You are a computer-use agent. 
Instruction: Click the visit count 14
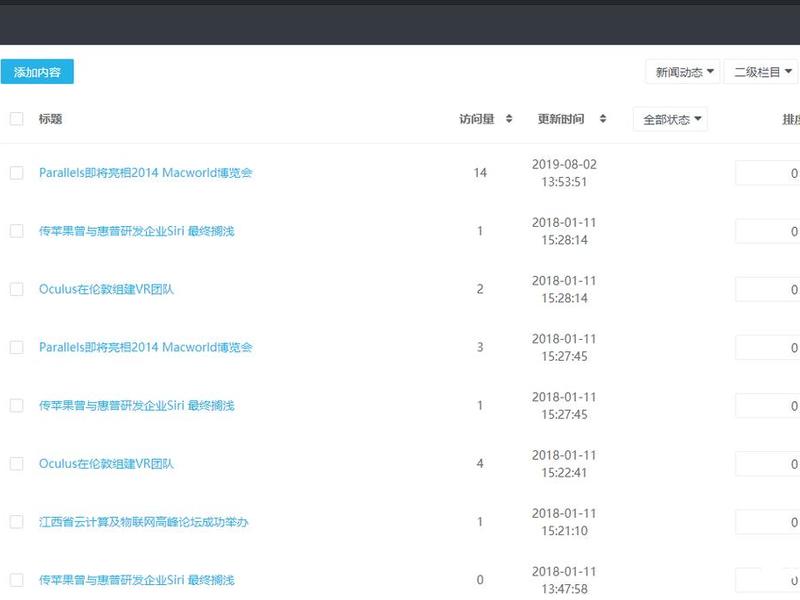pyautogui.click(x=480, y=173)
